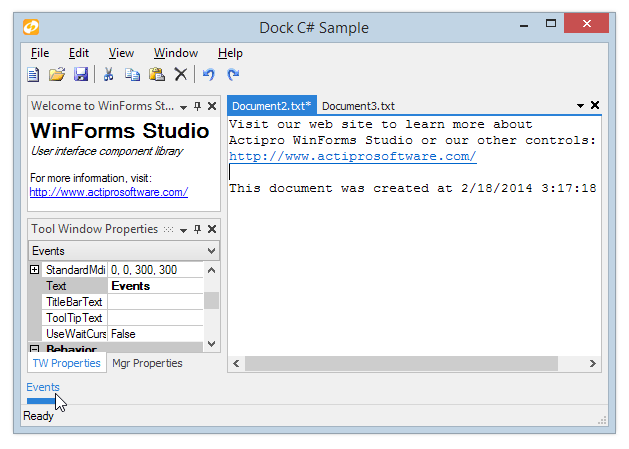Viewport: 629px width, 449px height.
Task: Collapse the Behavior category
Action: tap(34, 349)
